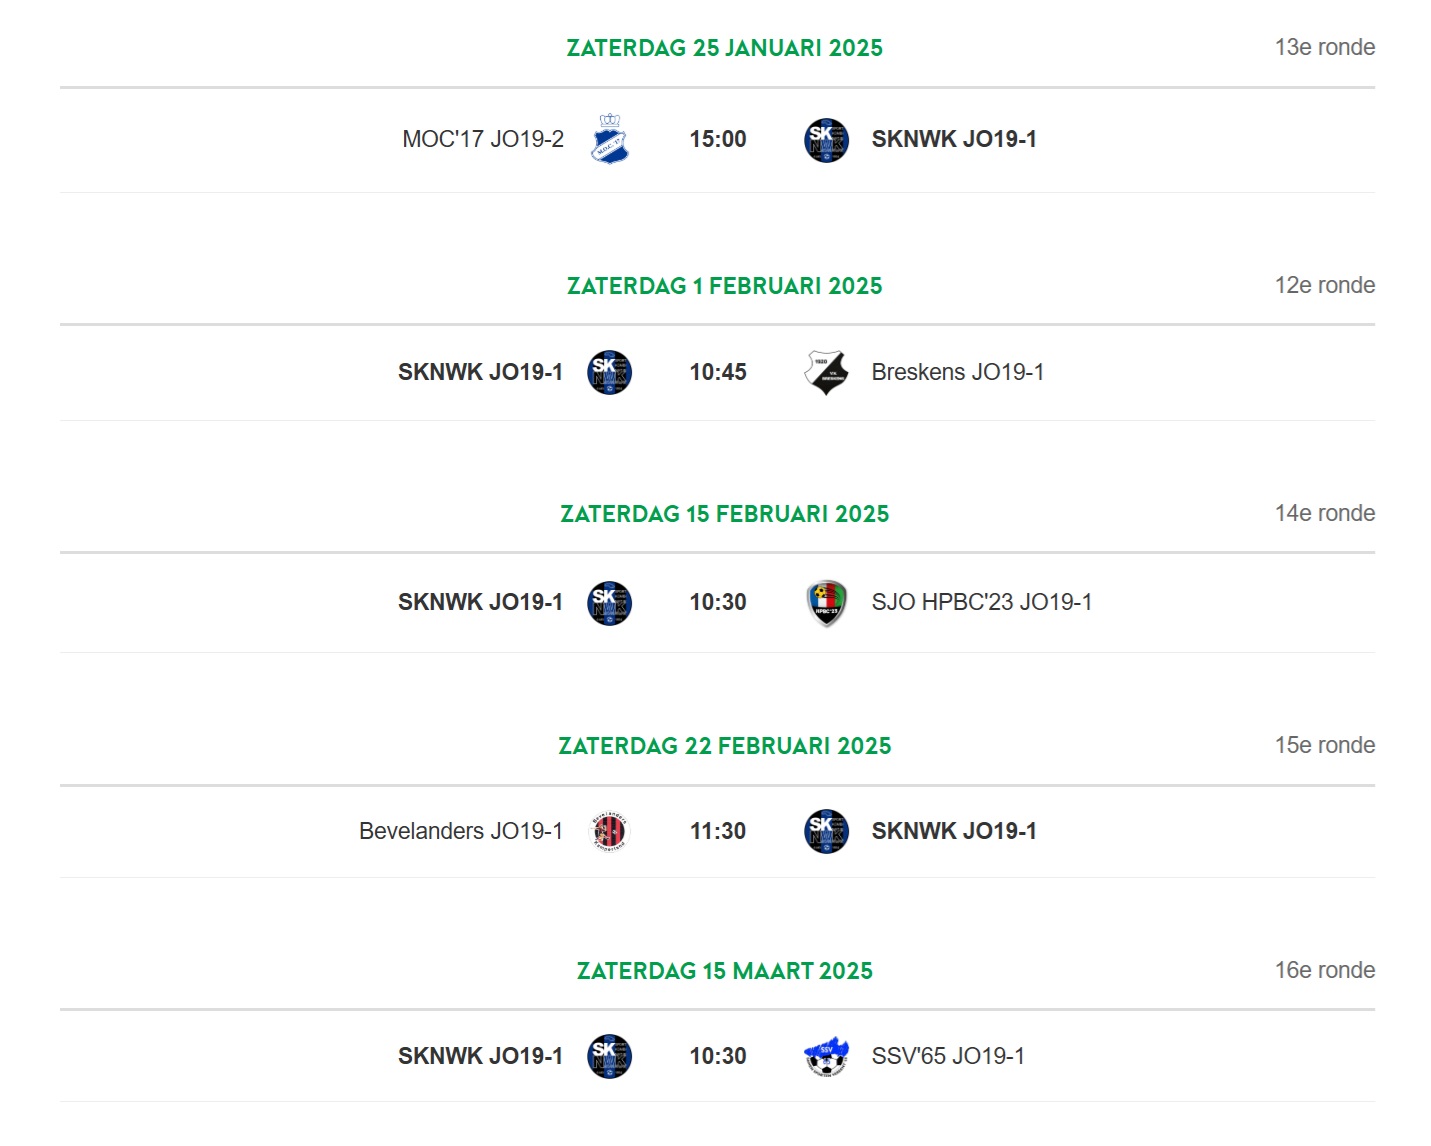Click the Breskens club crest icon
Viewport: 1431px width, 1146px height.
click(x=826, y=372)
